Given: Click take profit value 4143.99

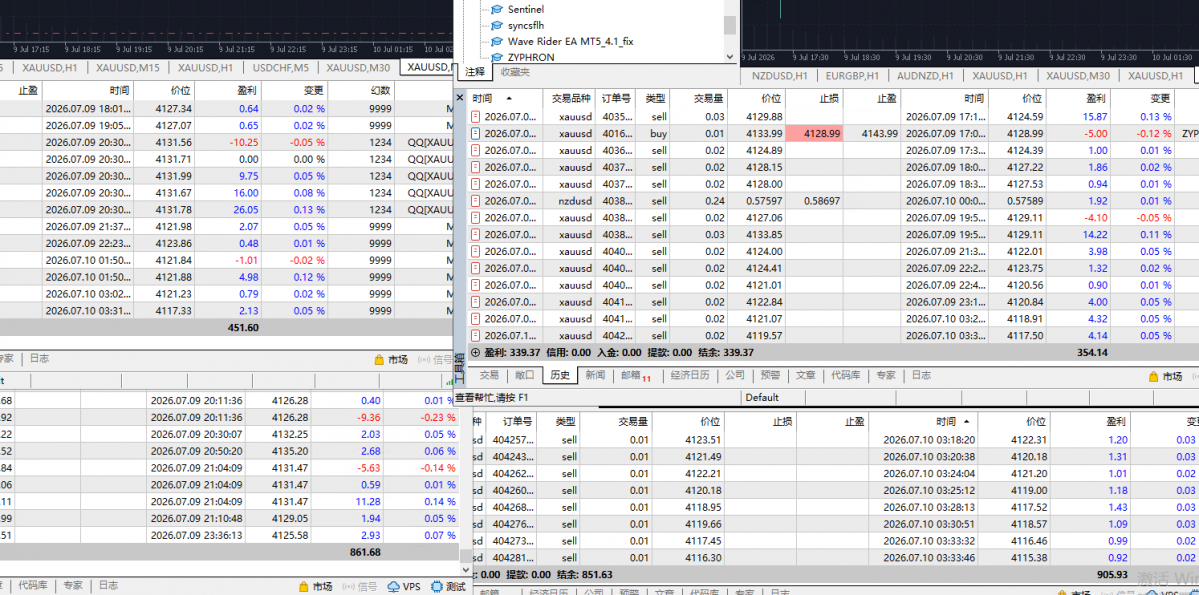Looking at the screenshot, I should point(879,134).
